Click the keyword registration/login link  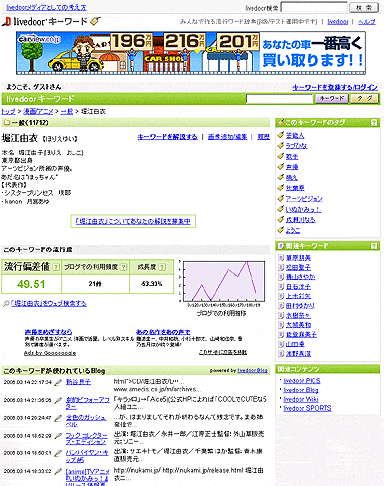coord(335,87)
